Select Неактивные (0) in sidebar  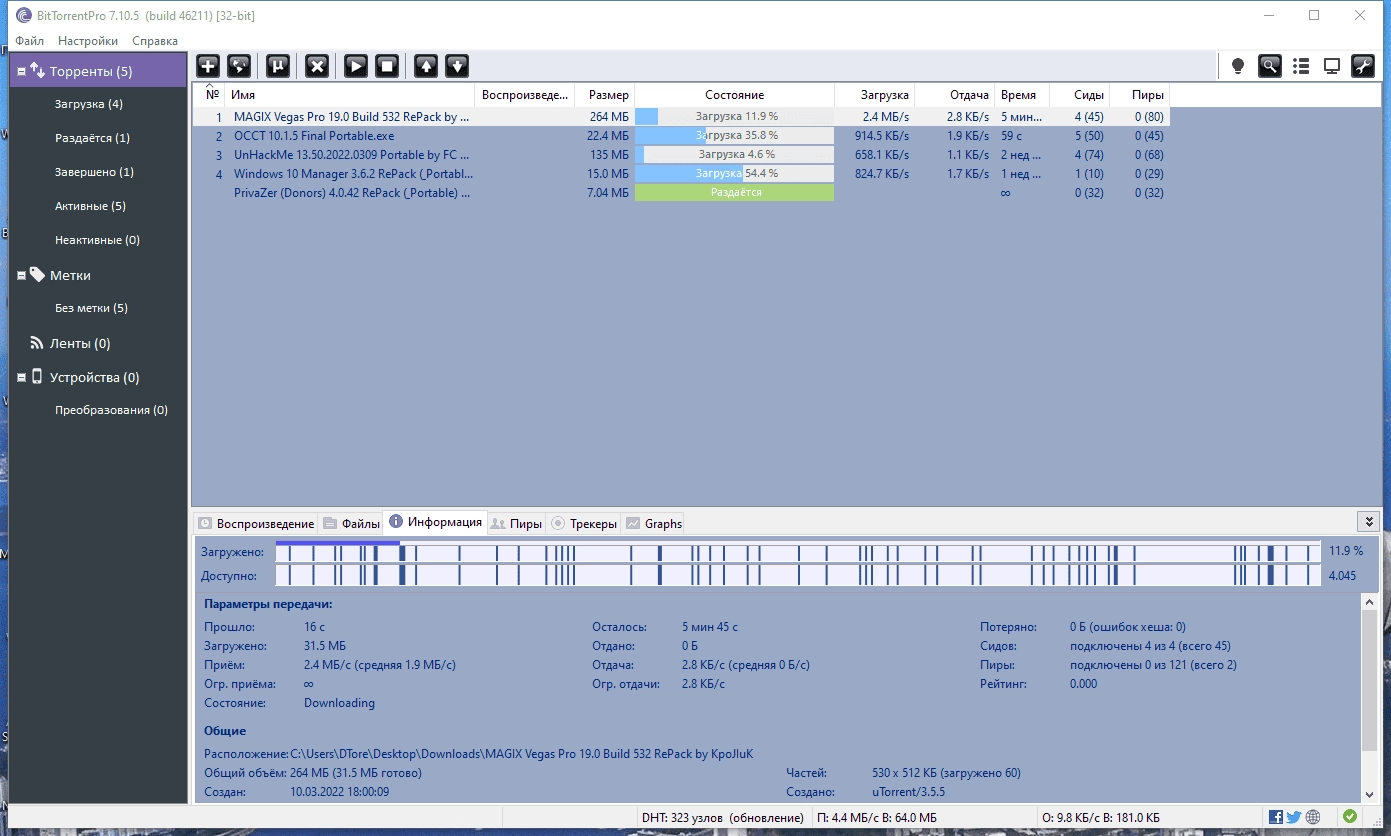(97, 240)
